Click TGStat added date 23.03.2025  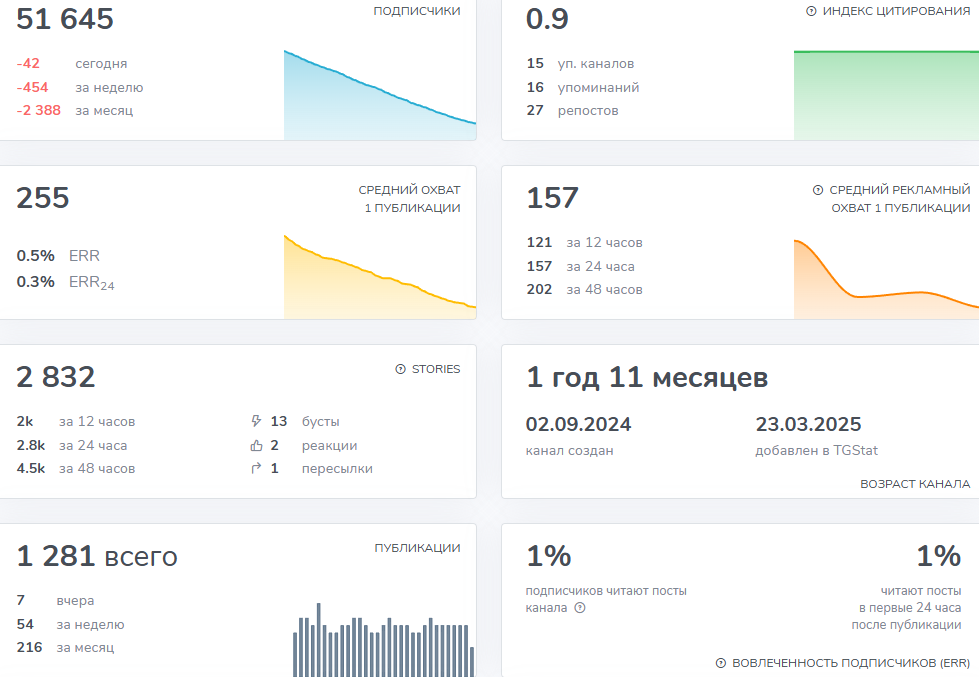[809, 425]
